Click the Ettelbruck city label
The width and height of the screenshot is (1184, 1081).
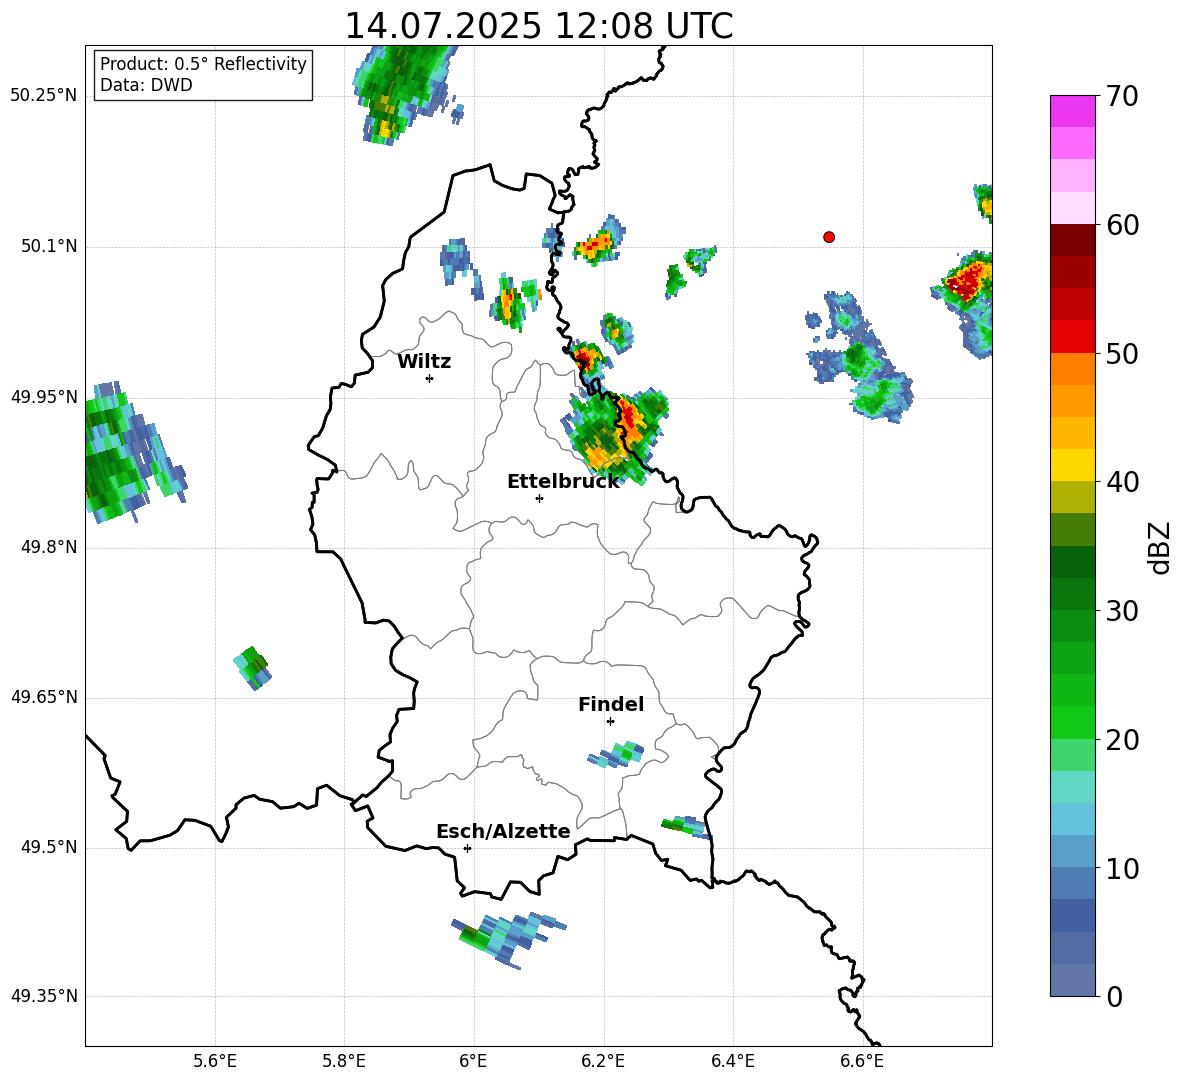[563, 482]
